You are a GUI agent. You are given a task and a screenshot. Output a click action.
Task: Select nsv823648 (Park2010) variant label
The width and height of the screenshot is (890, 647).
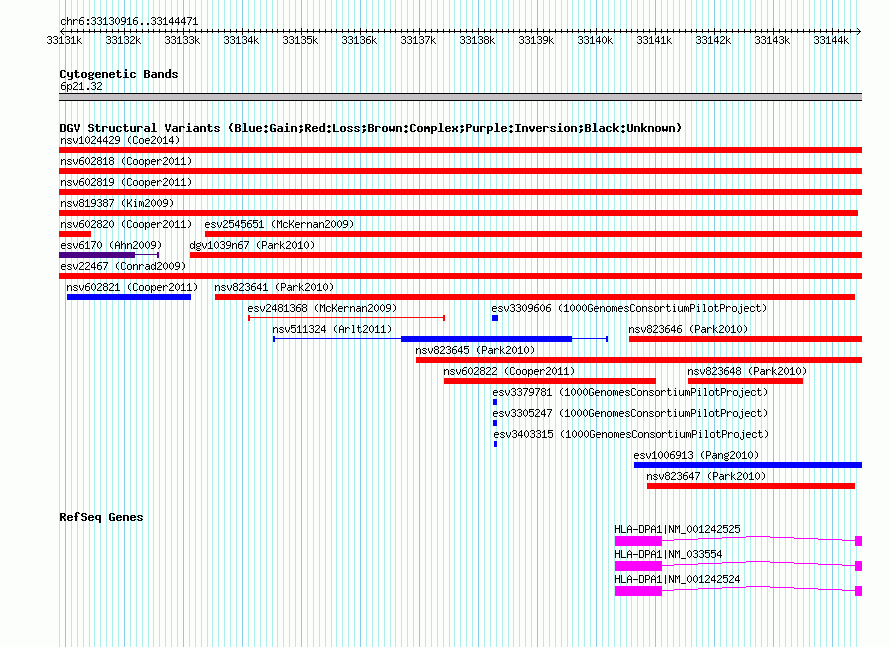coord(747,371)
